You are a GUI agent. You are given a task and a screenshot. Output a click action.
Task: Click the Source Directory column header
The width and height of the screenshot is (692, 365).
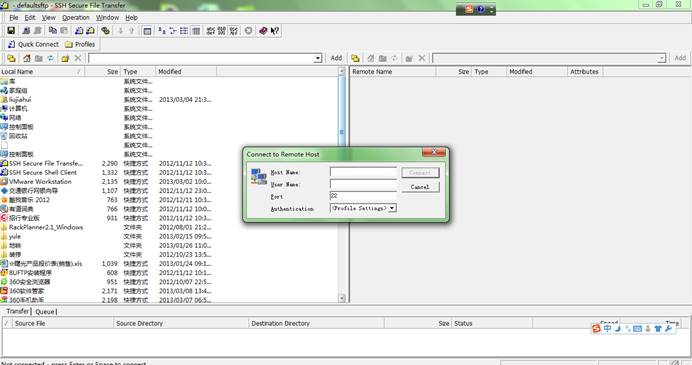pos(181,324)
